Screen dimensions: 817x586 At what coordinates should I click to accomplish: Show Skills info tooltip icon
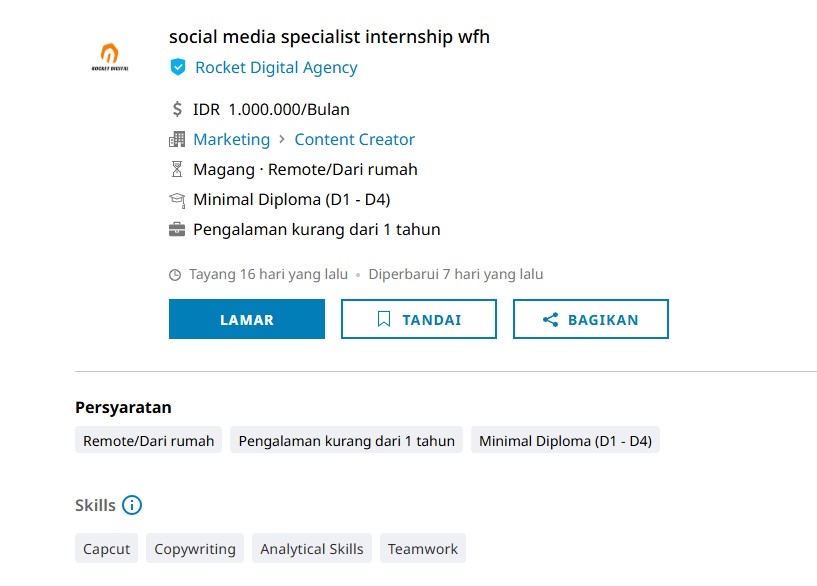(x=132, y=505)
